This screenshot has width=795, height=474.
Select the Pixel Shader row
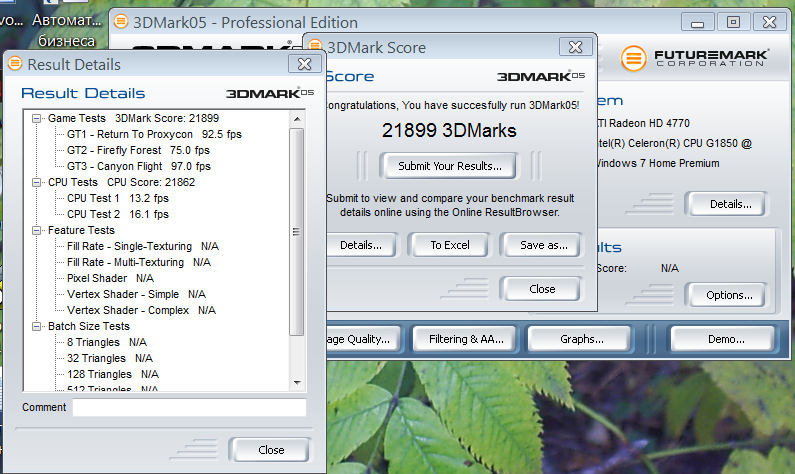click(x=110, y=278)
